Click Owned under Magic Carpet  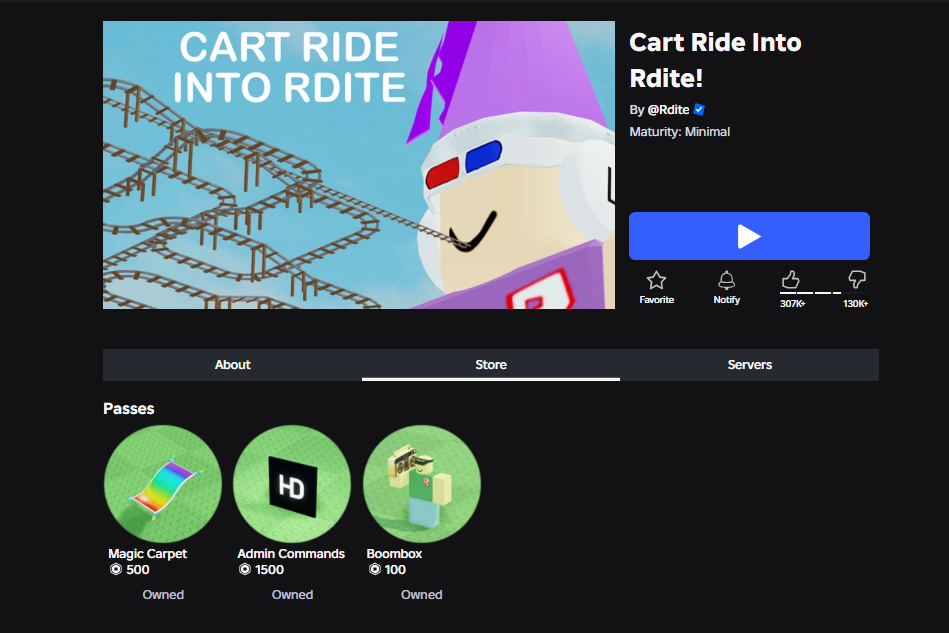pyautogui.click(x=163, y=595)
